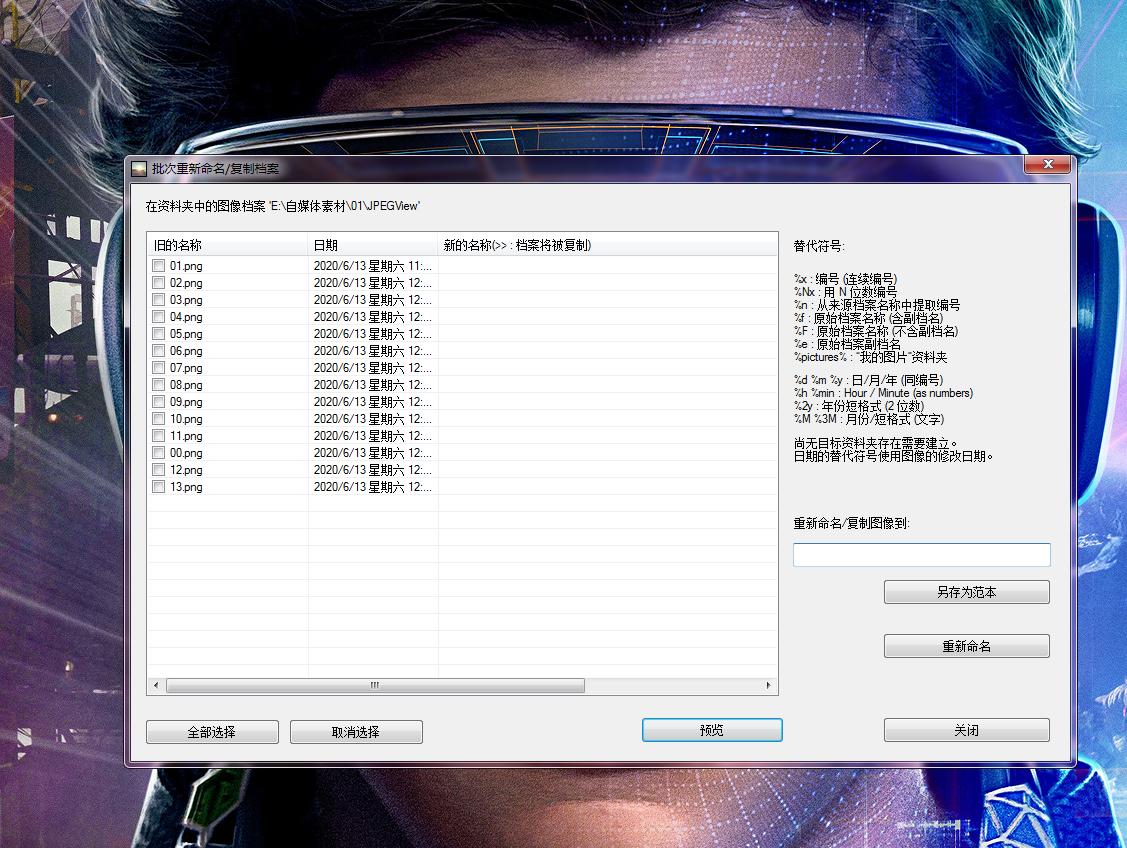Viewport: 1127px width, 848px height.
Task: Click the 预览 (Preview) button
Action: [711, 729]
